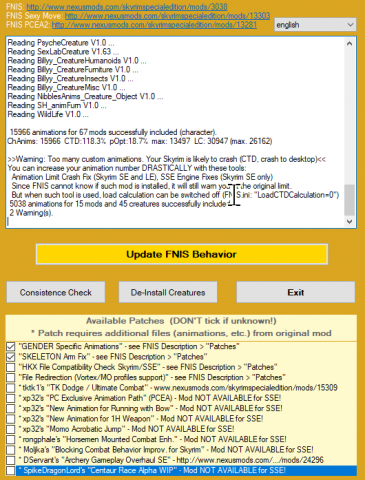365x480 pixels.
Task: Click 'Reading Billyy_CreatureInsects V1.0' line
Action: [x=71, y=79]
